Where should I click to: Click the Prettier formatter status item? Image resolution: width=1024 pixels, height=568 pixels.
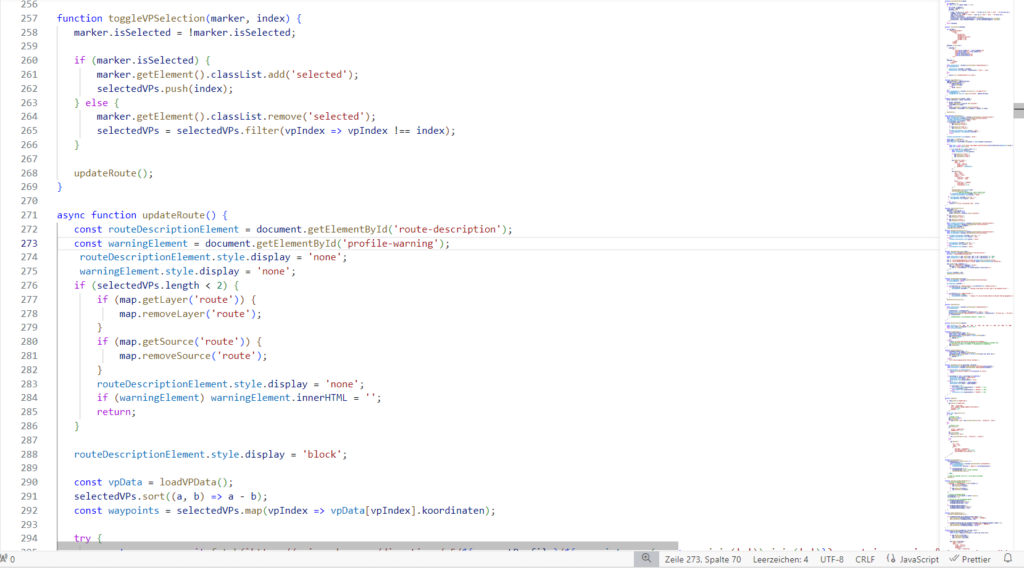(969, 559)
